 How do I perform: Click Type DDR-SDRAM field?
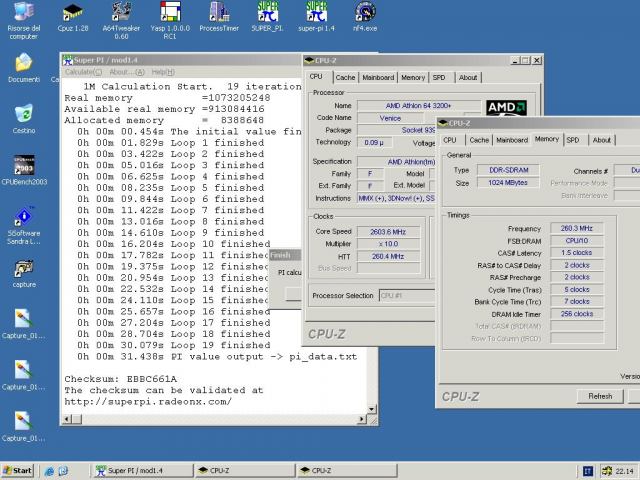[508, 170]
